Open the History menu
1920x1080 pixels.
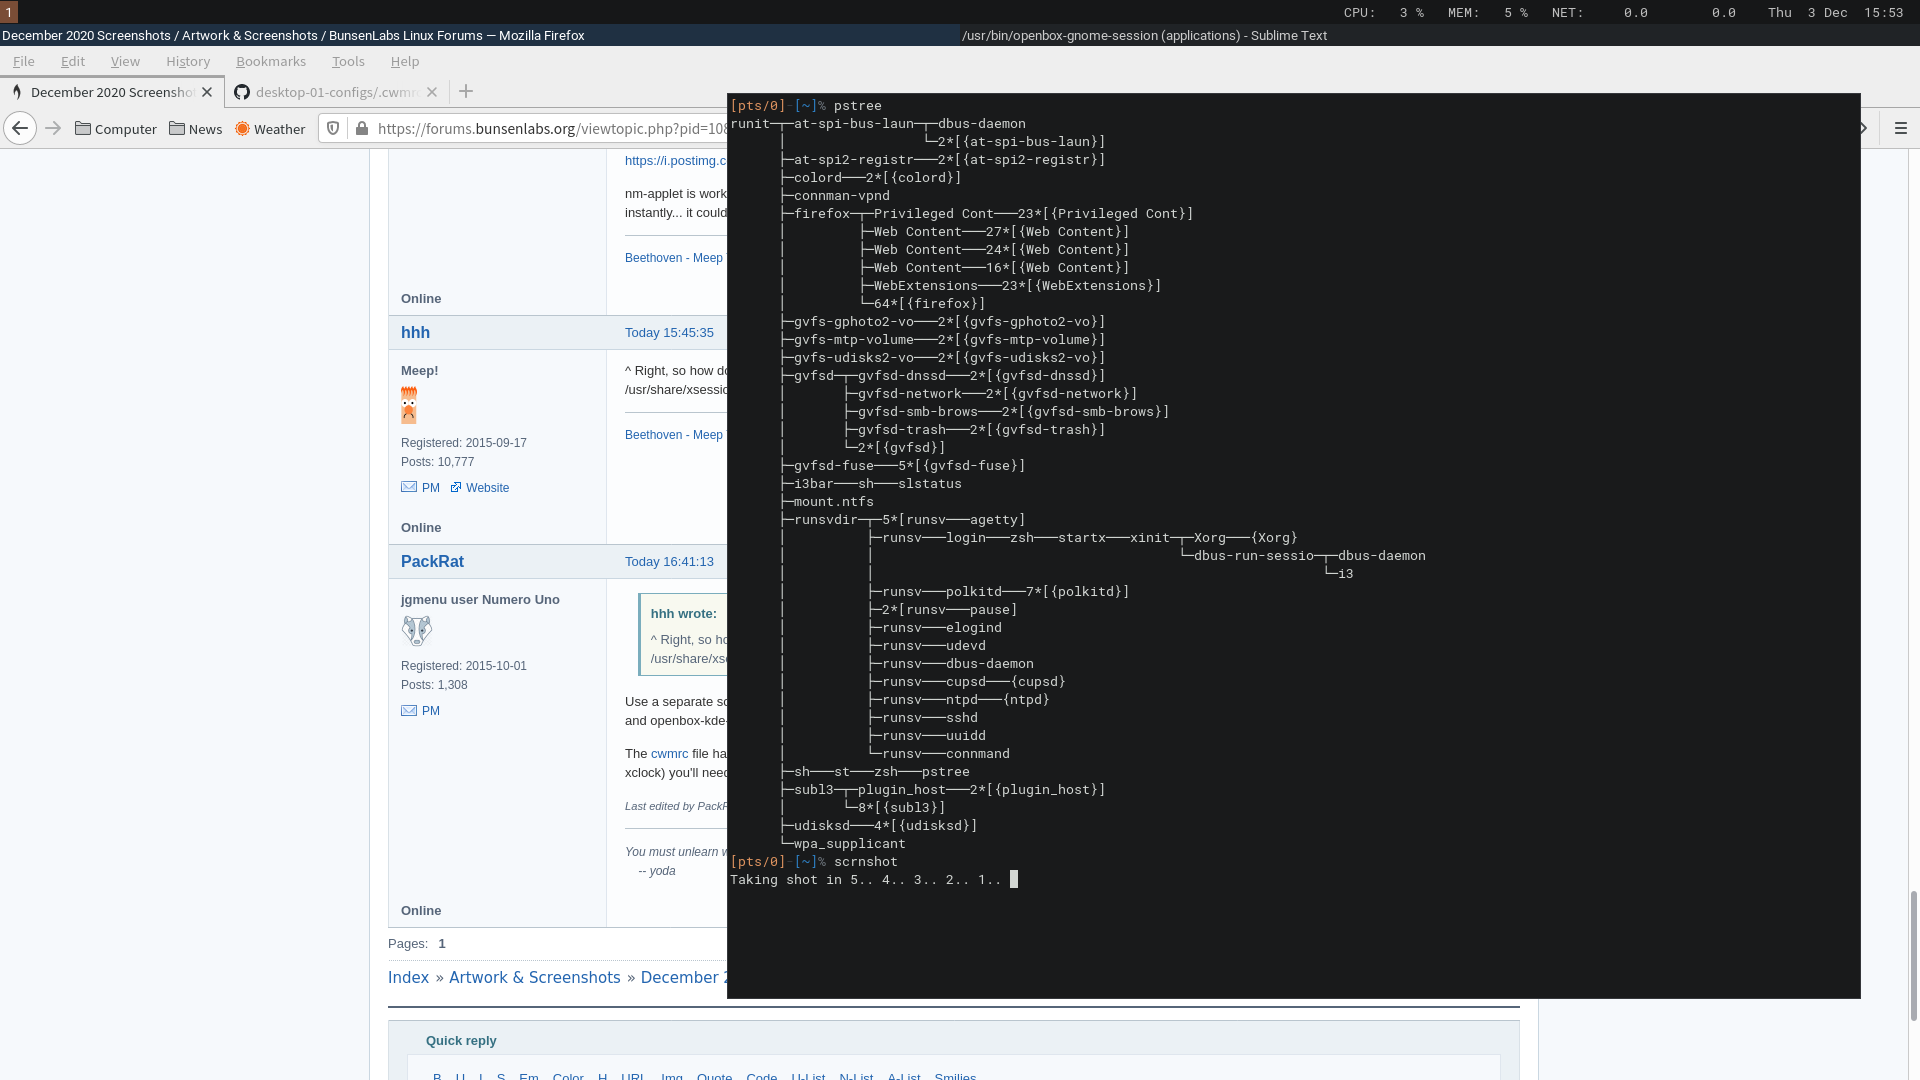pyautogui.click(x=188, y=61)
